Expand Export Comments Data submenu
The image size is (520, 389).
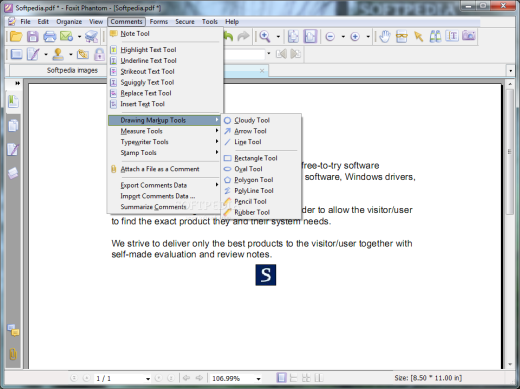click(165, 185)
